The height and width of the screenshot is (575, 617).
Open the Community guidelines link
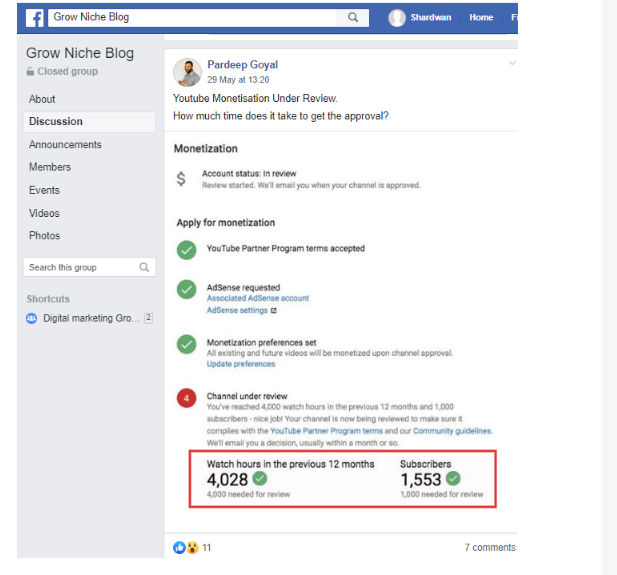452,431
